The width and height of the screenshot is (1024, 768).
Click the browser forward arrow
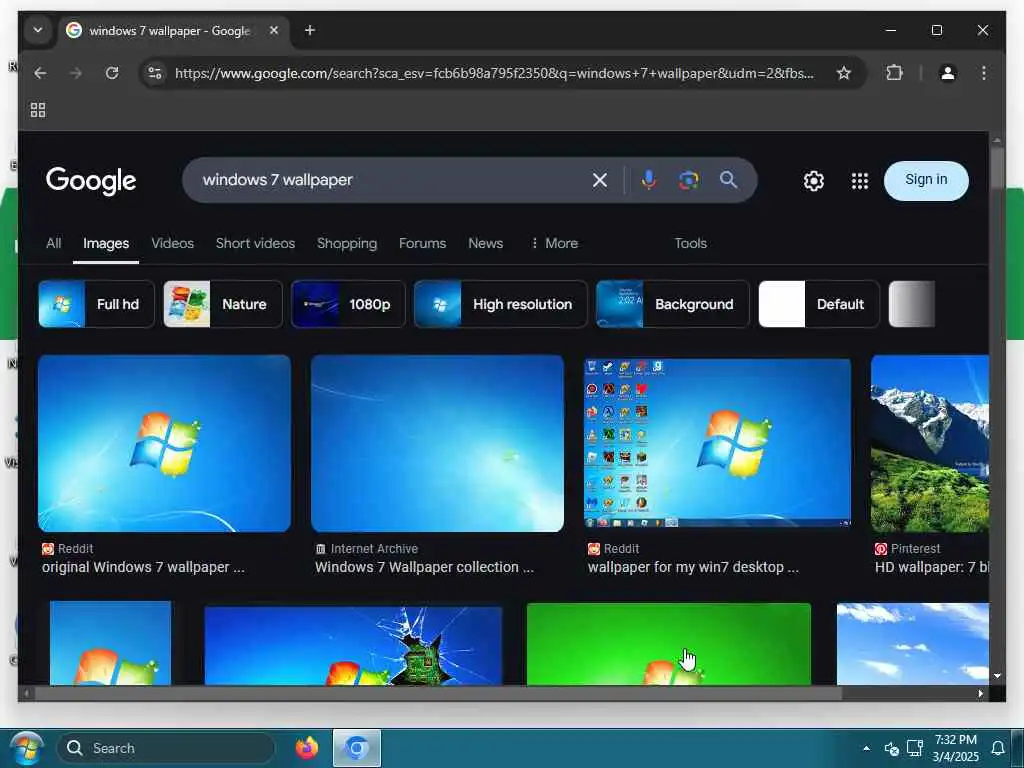tap(76, 73)
